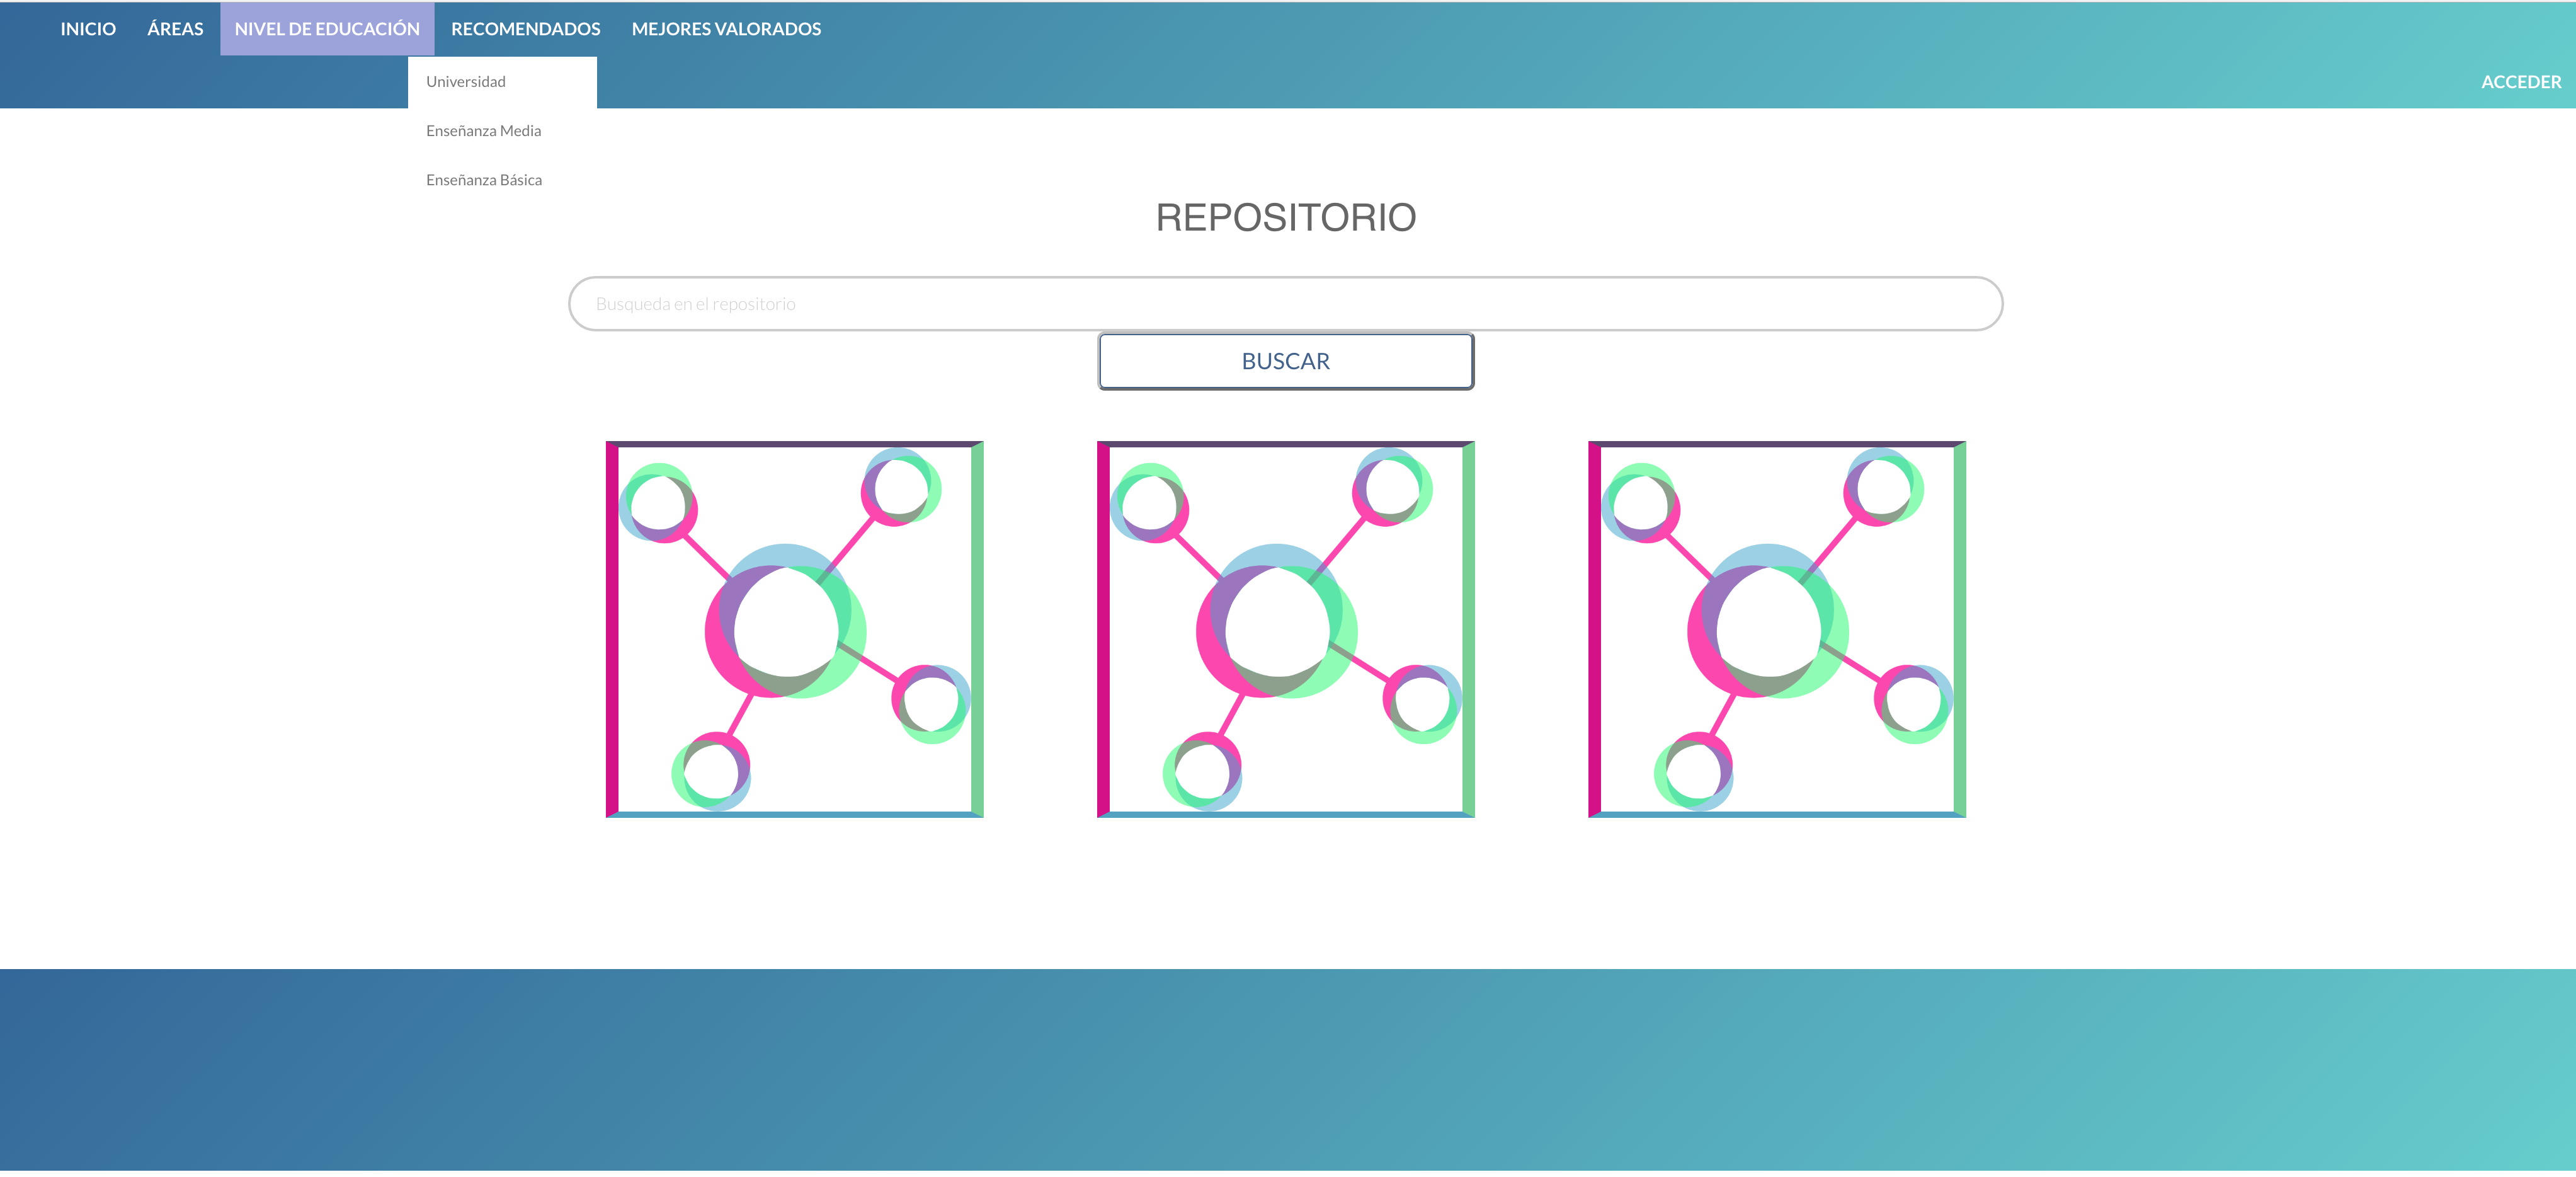The width and height of the screenshot is (2576, 1177).
Task: Open the right molecule thumbnail
Action: [x=1777, y=629]
